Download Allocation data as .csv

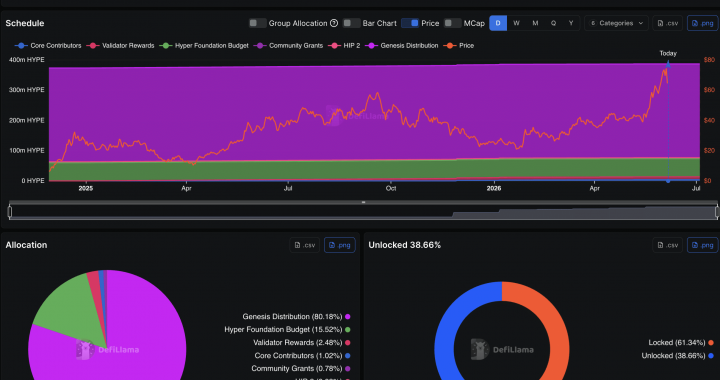(x=304, y=245)
